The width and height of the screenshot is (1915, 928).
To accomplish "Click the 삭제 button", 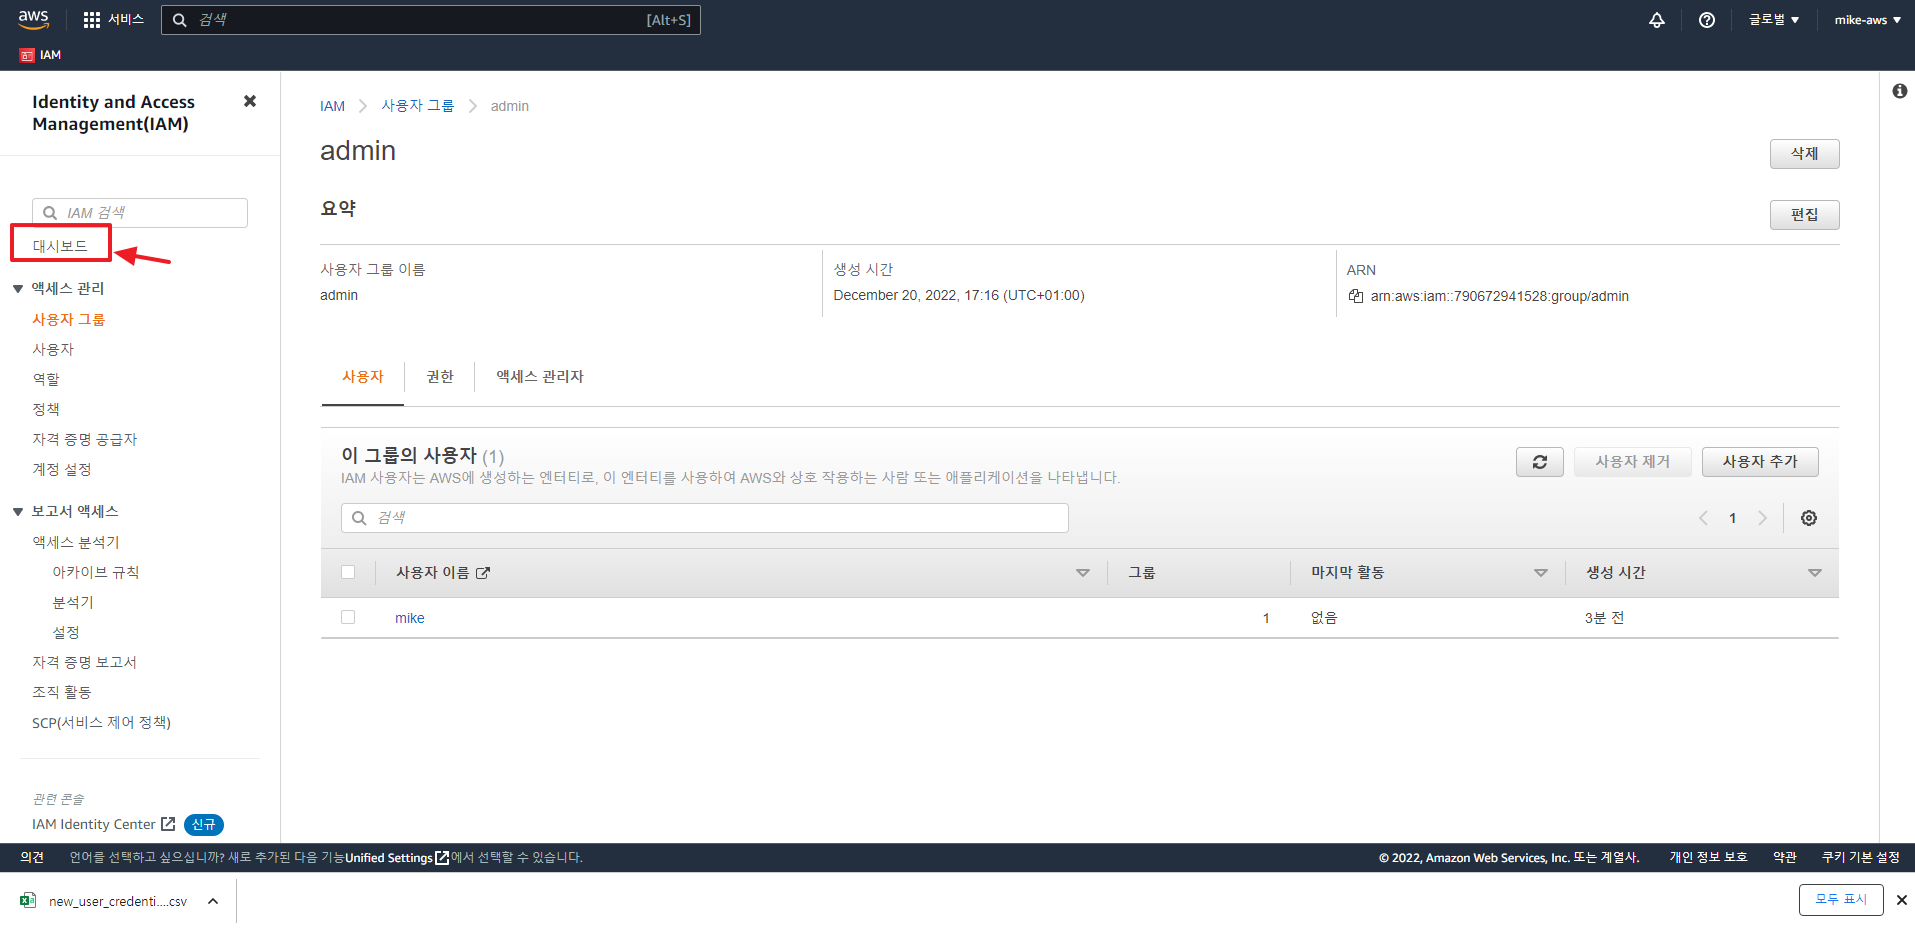I will [x=1804, y=154].
